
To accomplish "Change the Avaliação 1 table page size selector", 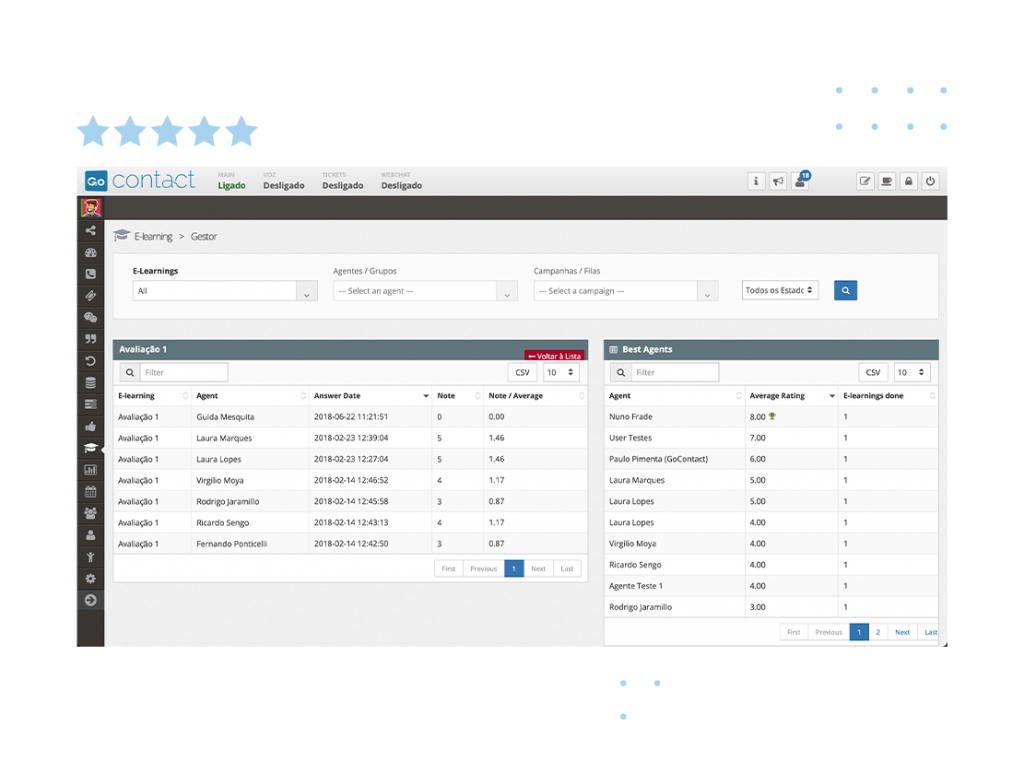I will 561,372.
